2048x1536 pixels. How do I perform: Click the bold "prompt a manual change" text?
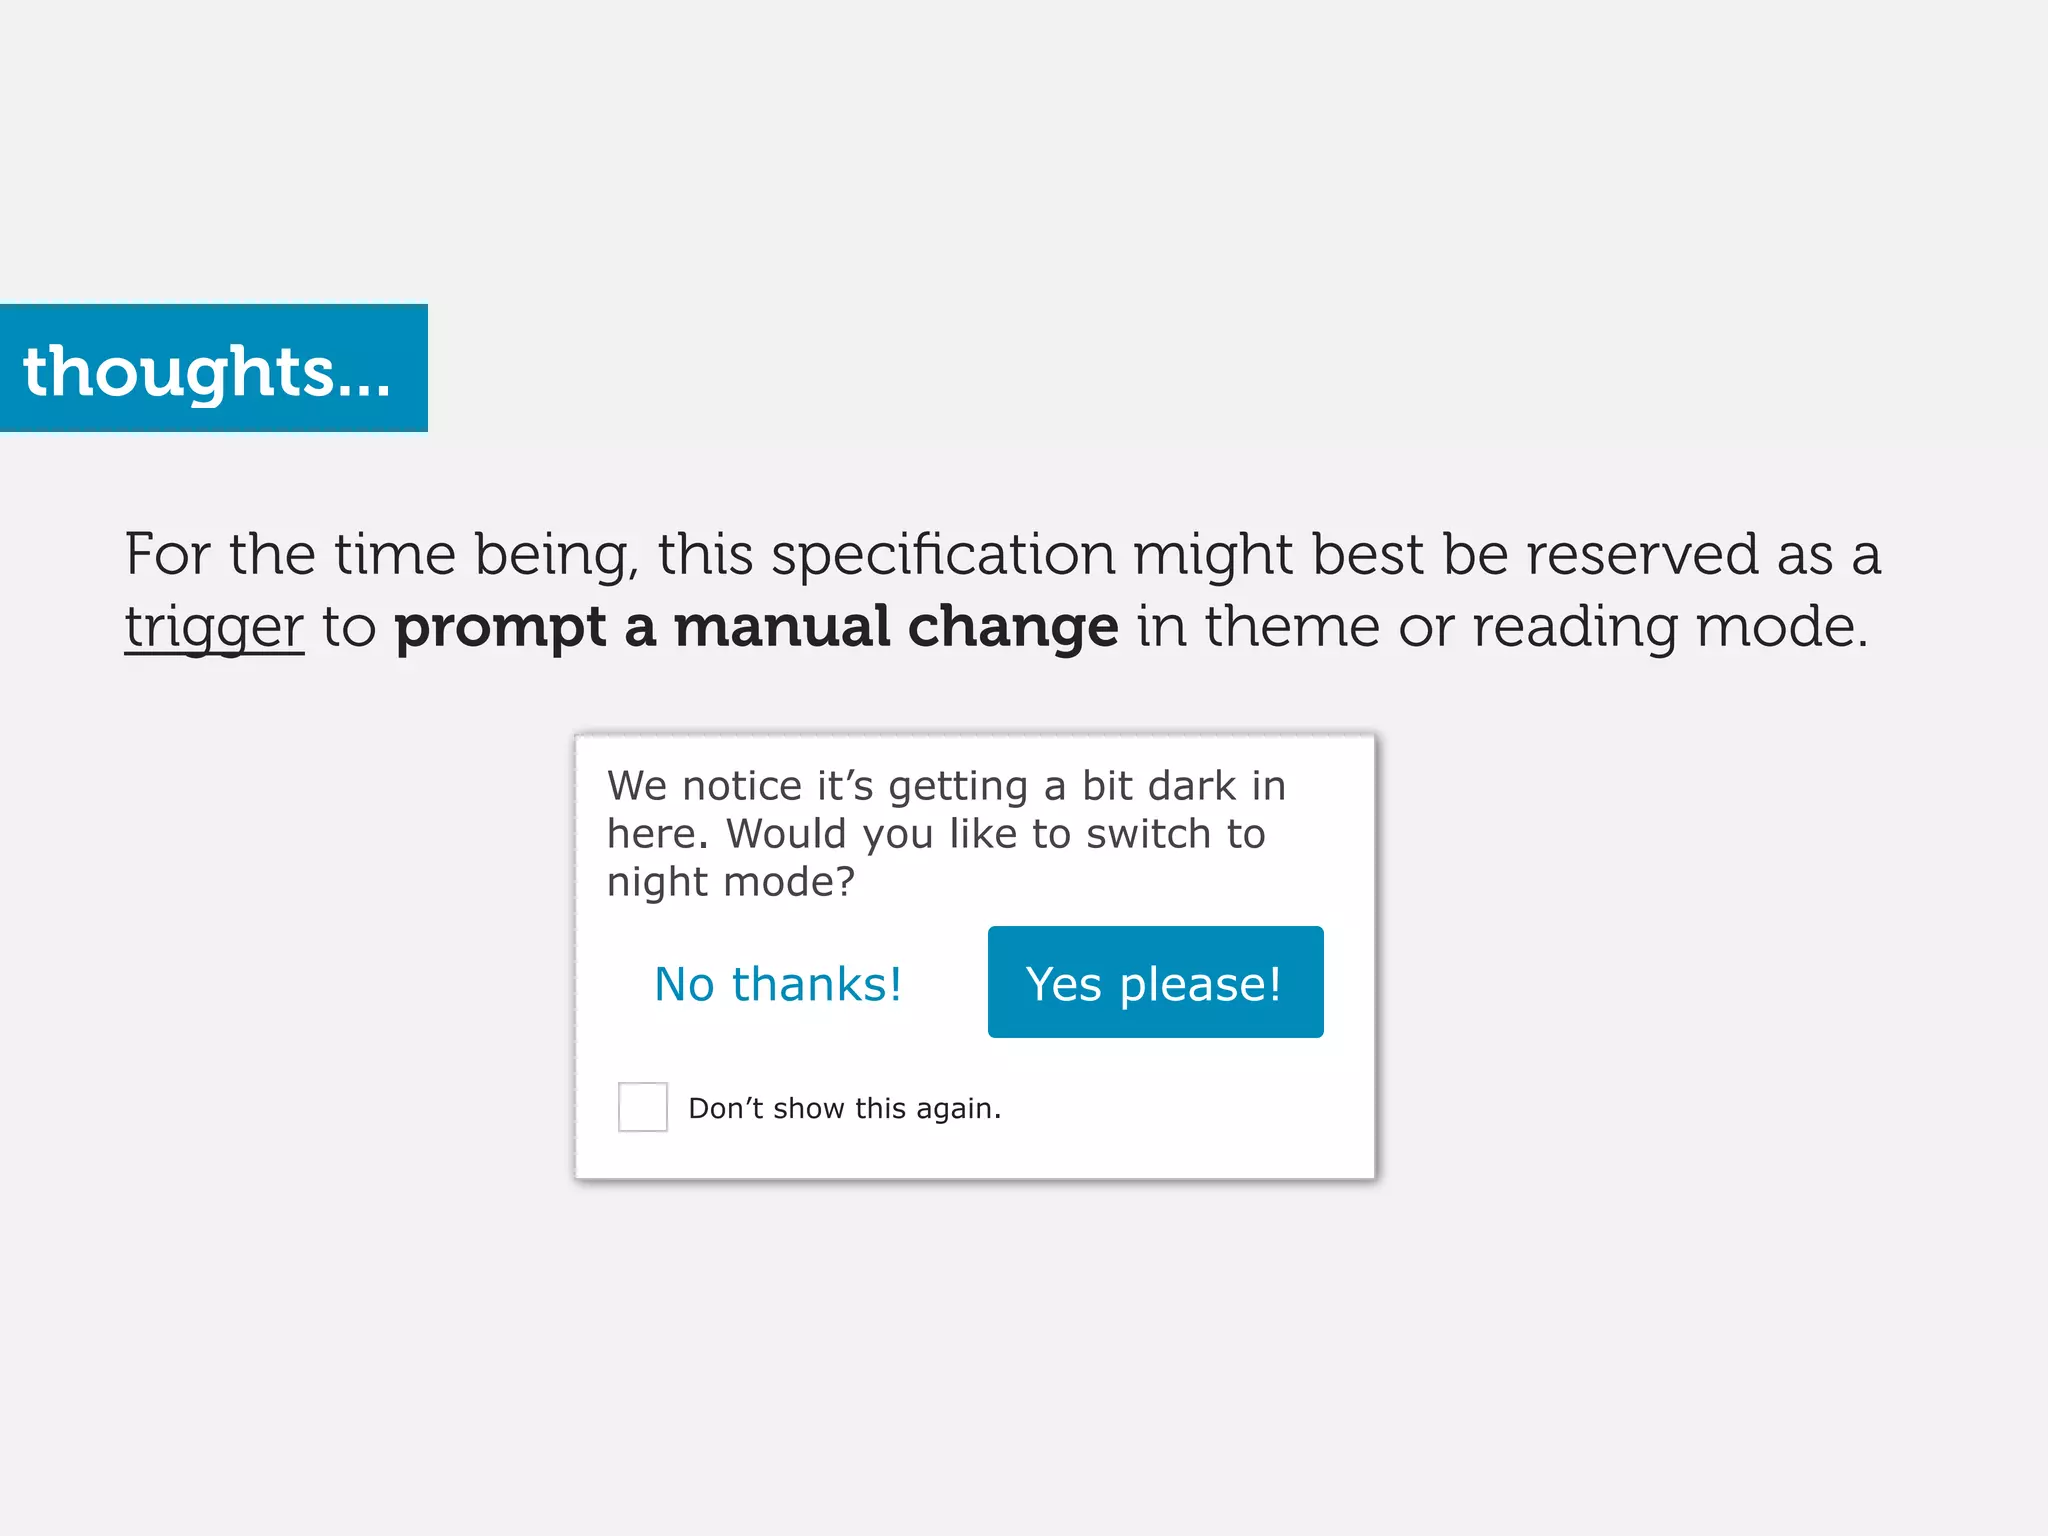point(756,628)
